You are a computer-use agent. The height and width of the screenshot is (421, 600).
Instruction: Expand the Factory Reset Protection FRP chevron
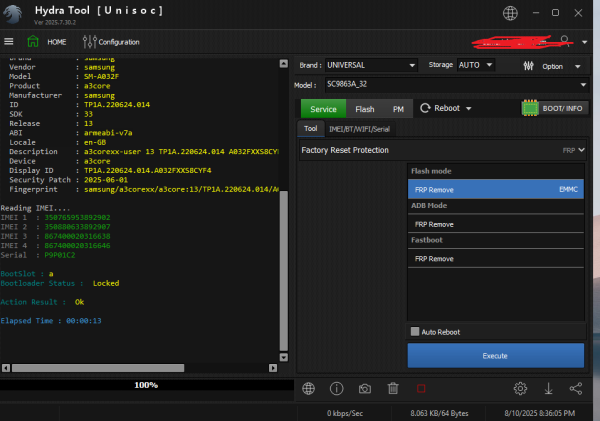(x=581, y=150)
